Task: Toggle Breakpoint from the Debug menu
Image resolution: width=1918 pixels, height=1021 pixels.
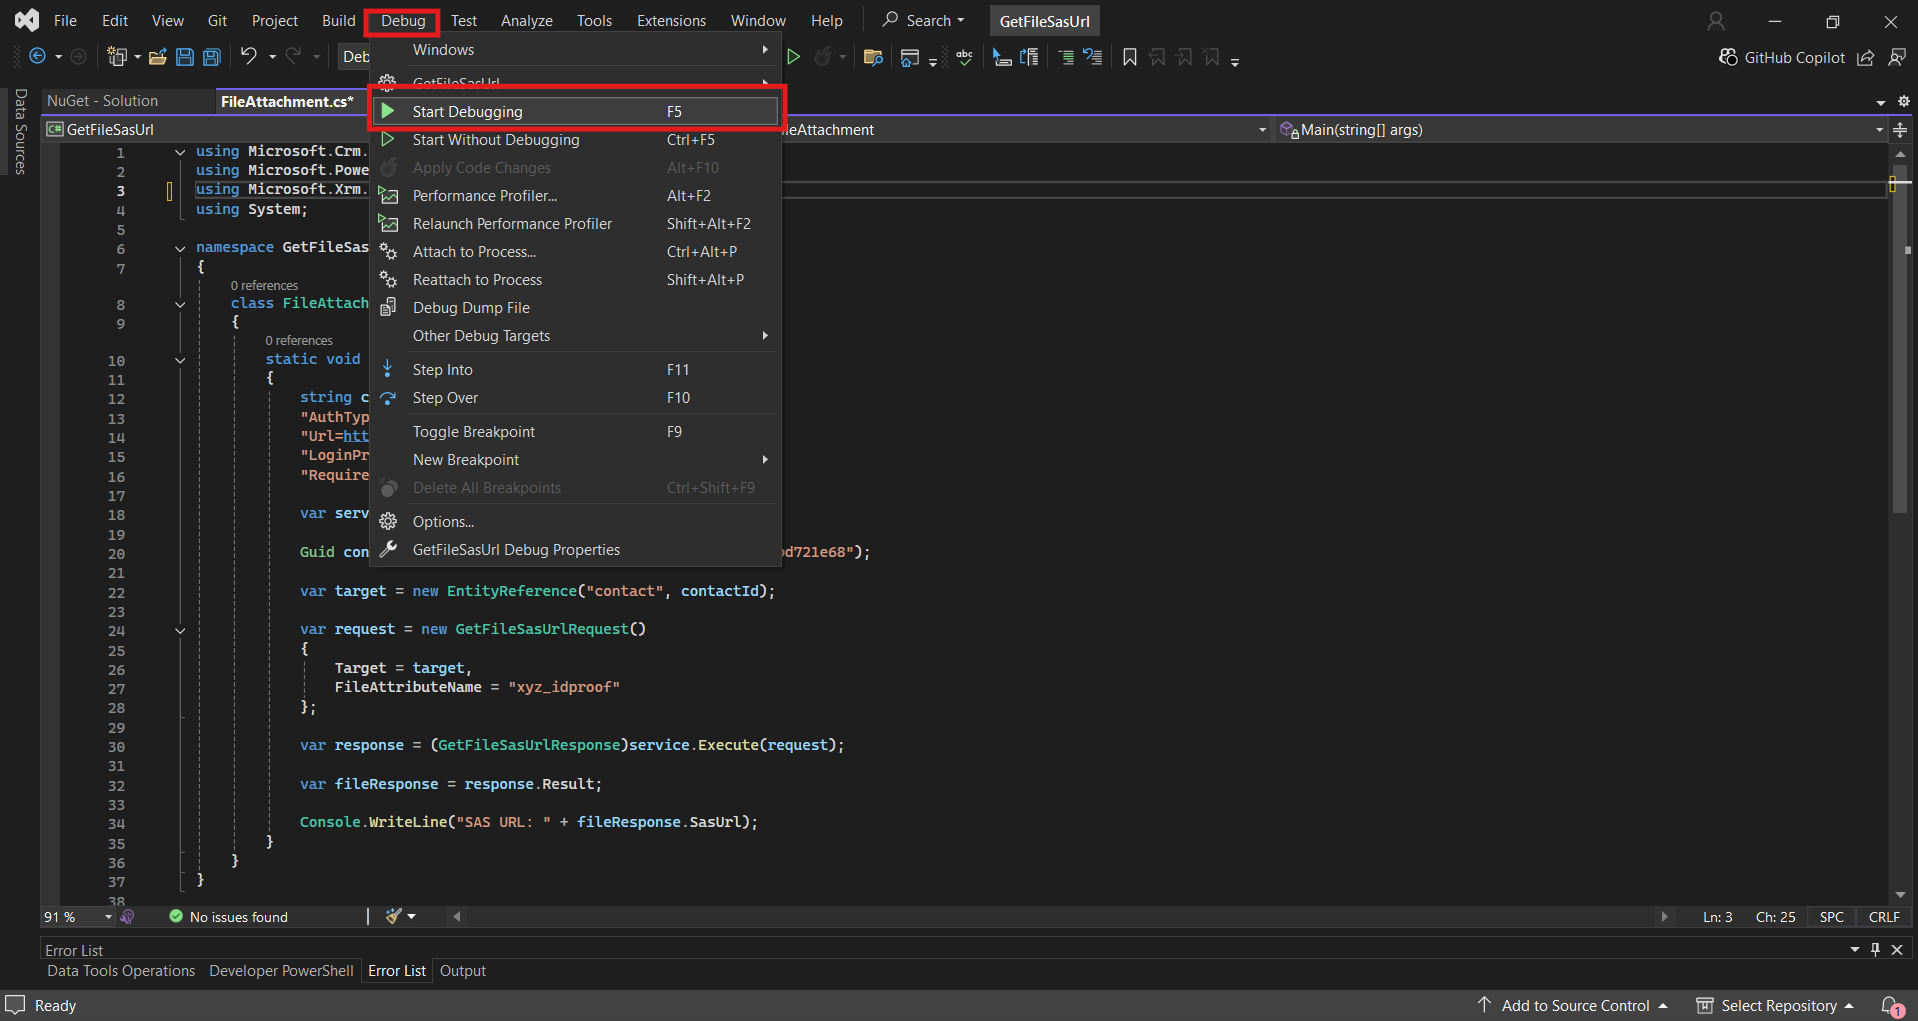Action: coord(474,432)
